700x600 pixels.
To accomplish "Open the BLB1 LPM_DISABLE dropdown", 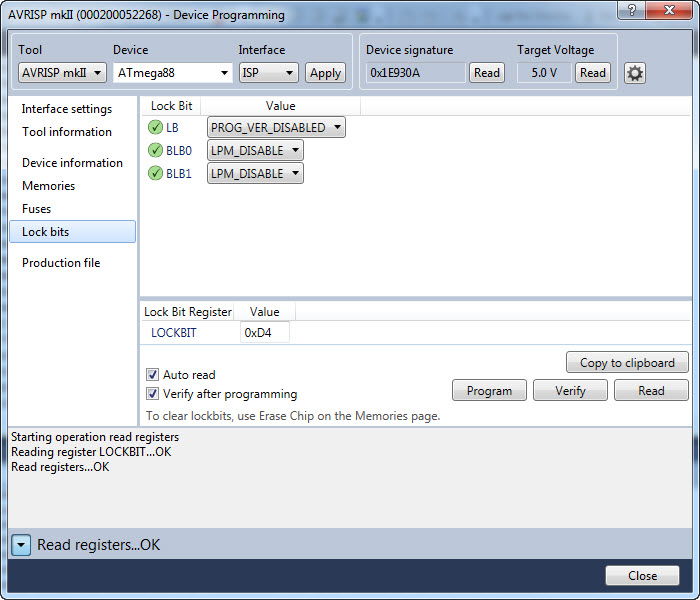I will pyautogui.click(x=255, y=173).
